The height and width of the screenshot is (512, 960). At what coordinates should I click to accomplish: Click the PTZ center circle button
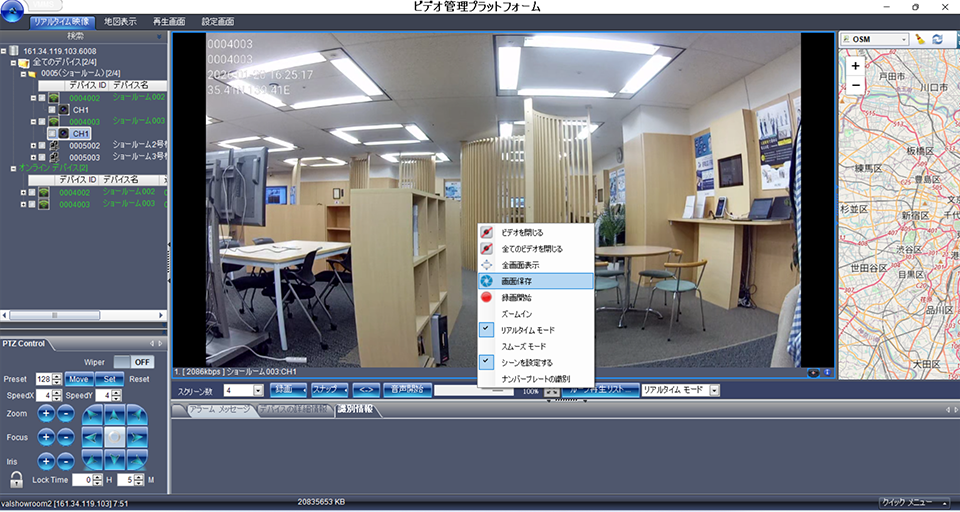click(x=114, y=437)
